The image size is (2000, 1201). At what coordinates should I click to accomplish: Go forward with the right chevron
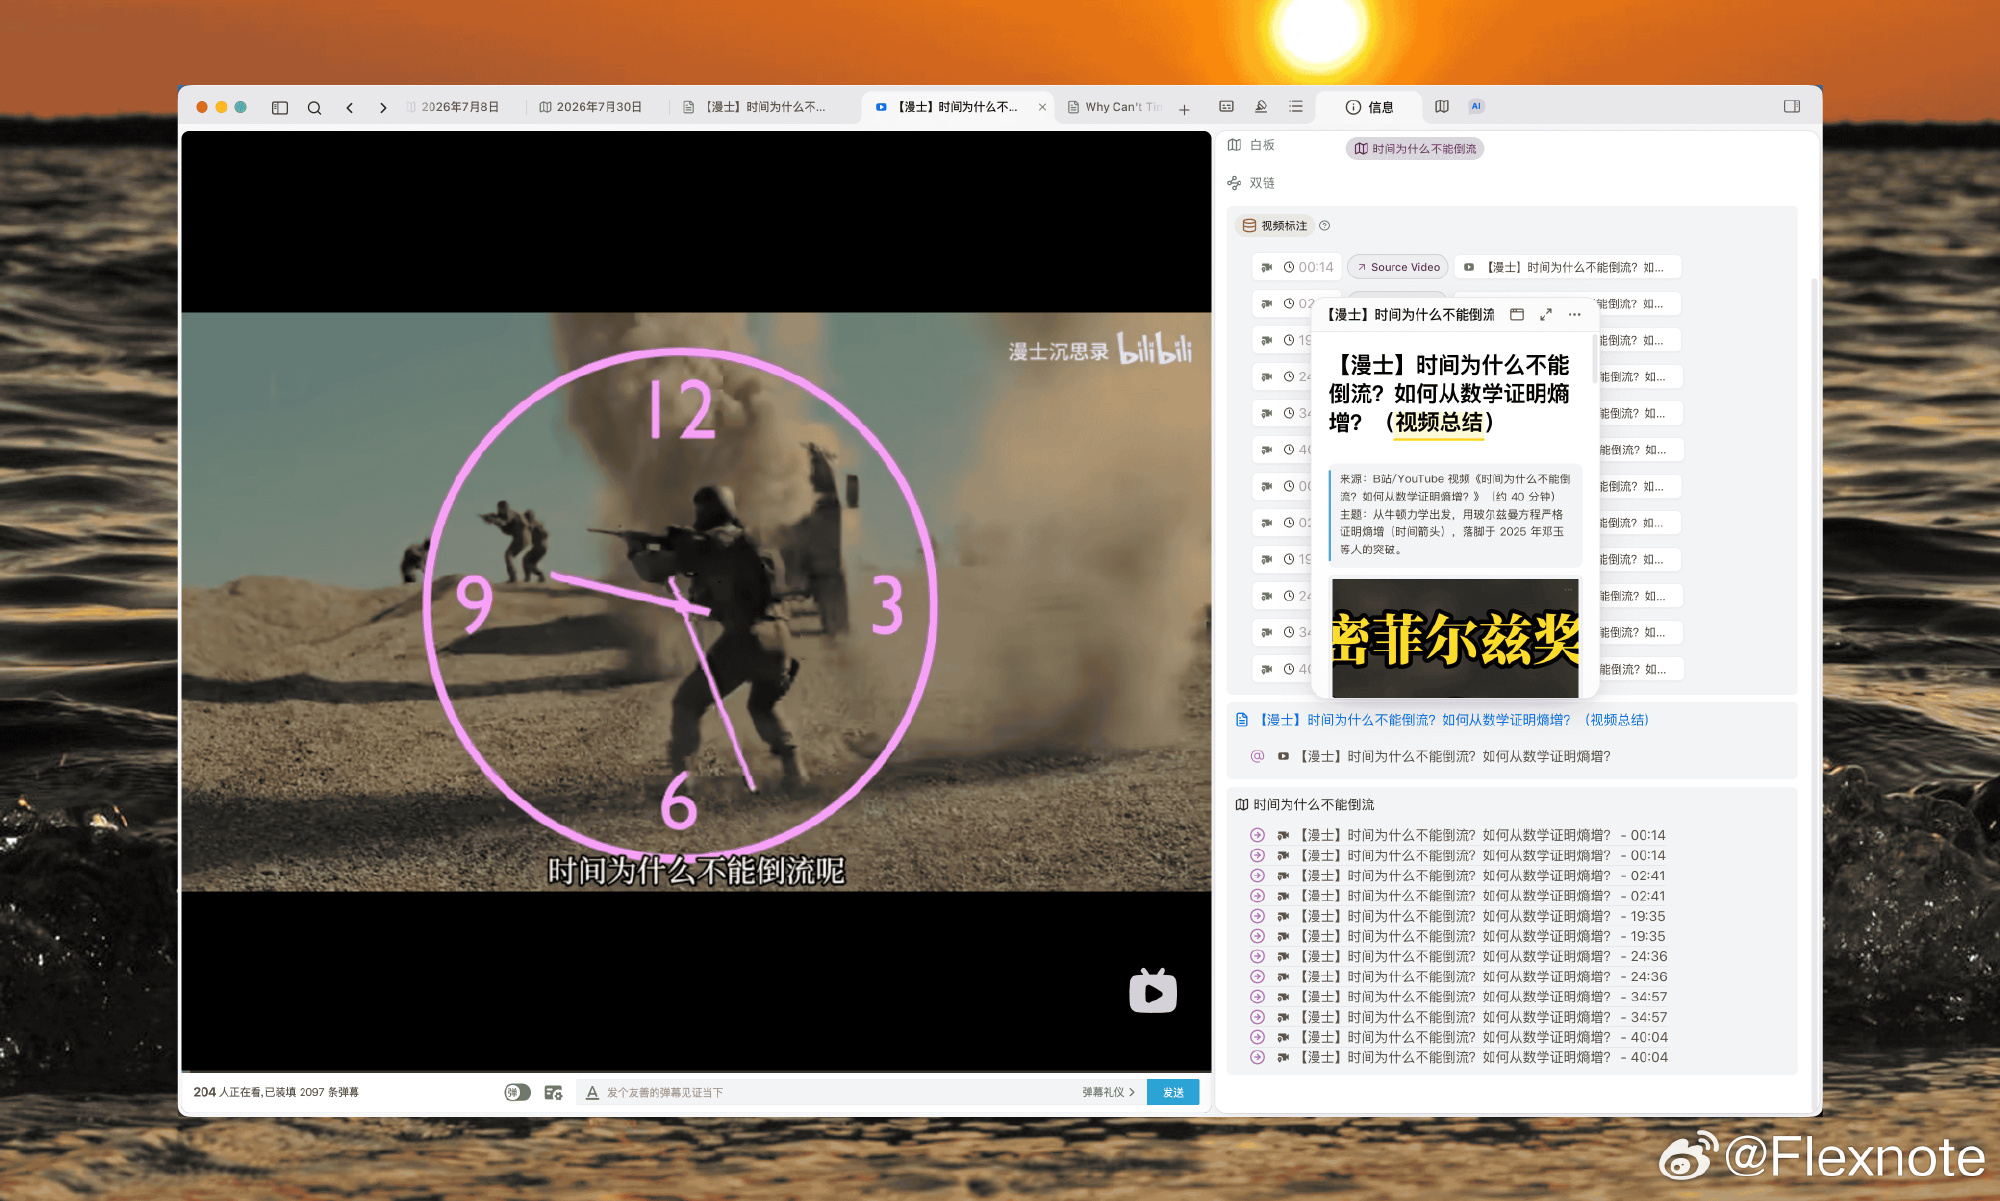pos(383,107)
